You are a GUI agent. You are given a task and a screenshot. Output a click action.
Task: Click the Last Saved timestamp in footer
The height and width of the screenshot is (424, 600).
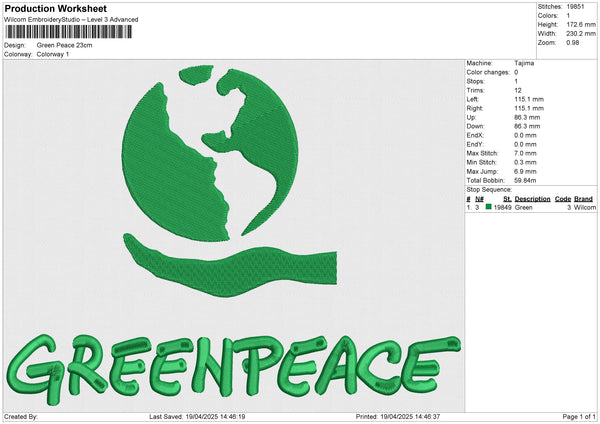pyautogui.click(x=197, y=417)
